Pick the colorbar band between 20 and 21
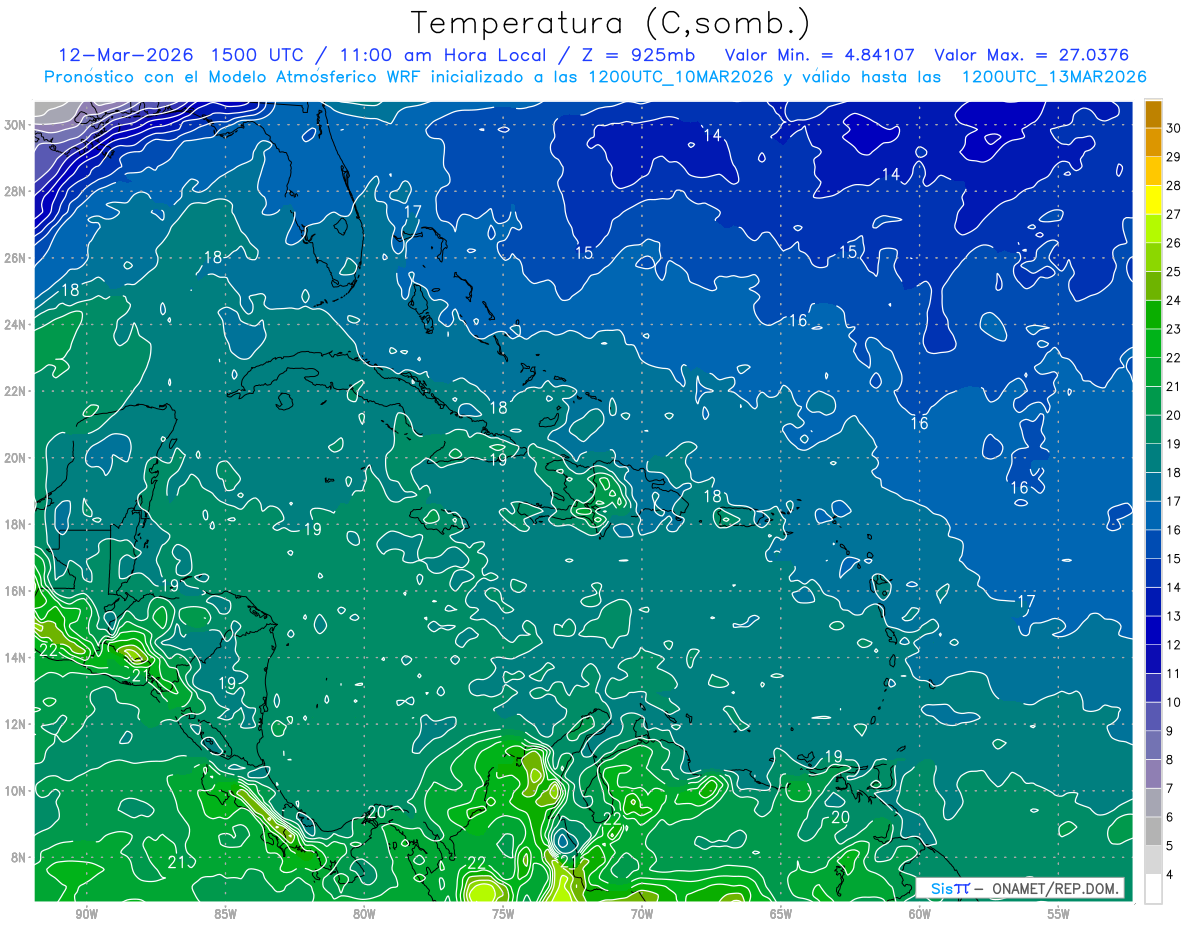Viewport: 1200px width, 927px height. (x=1154, y=401)
